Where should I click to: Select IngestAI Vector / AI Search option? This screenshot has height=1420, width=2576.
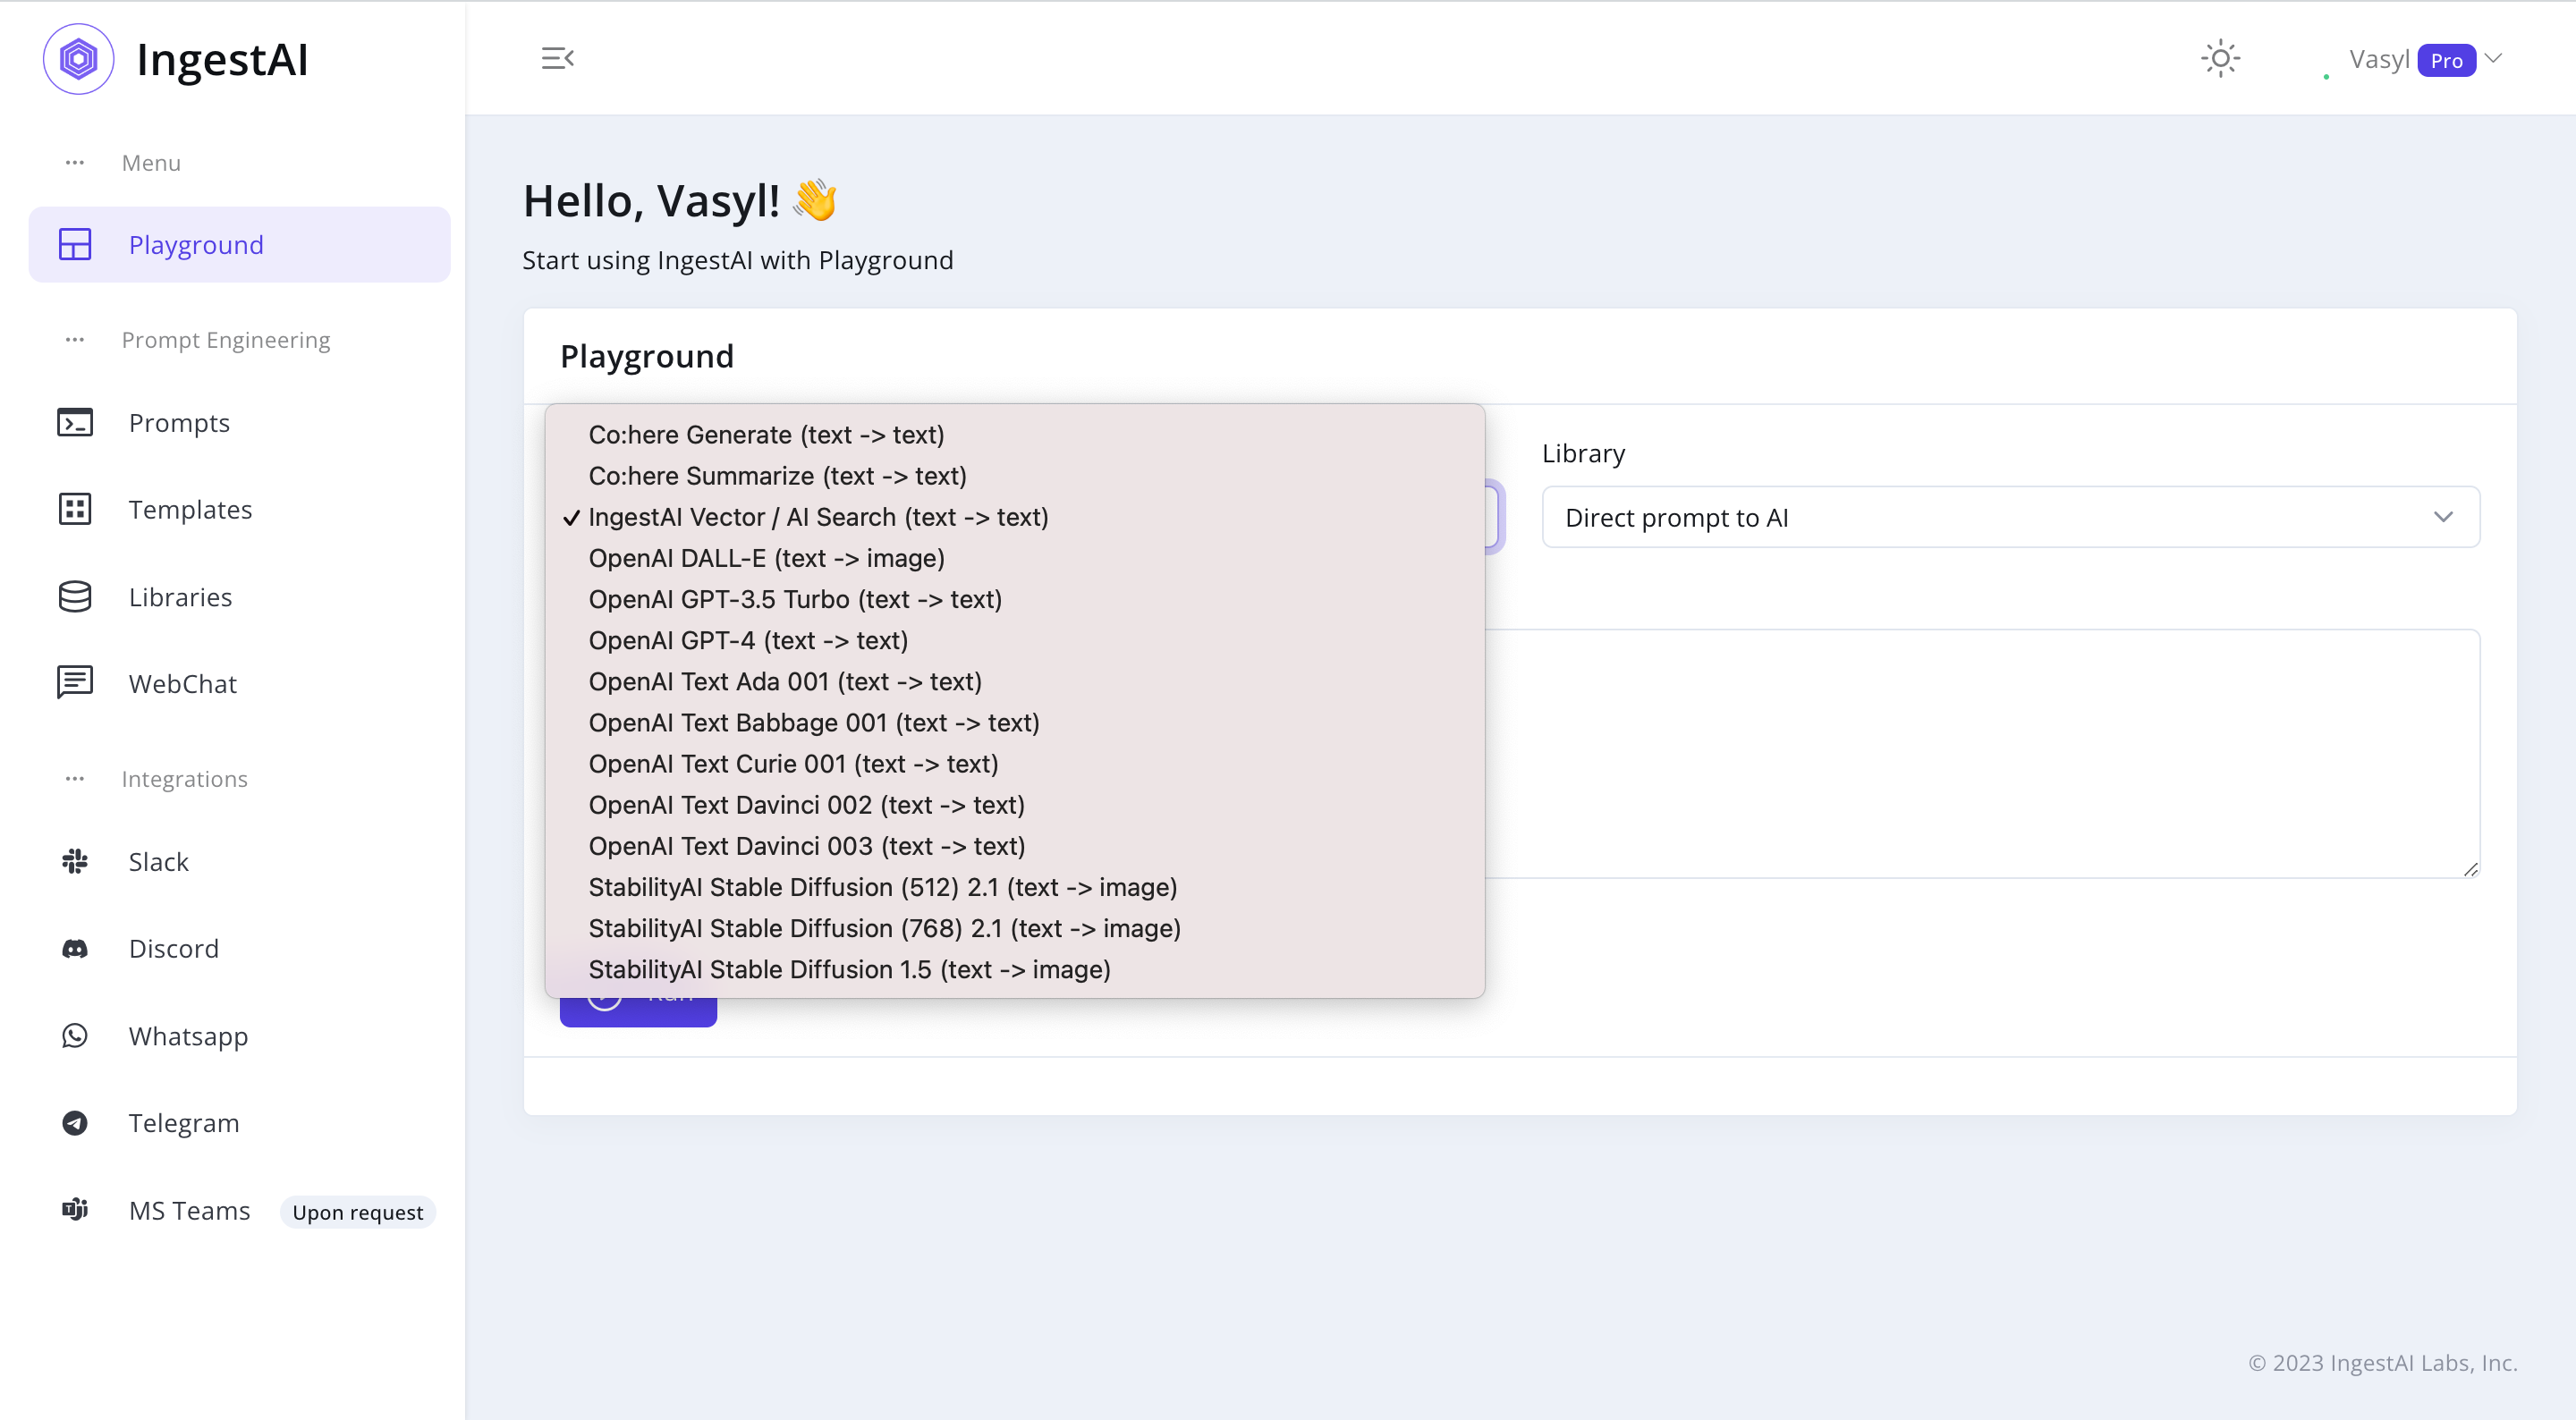tap(1014, 517)
